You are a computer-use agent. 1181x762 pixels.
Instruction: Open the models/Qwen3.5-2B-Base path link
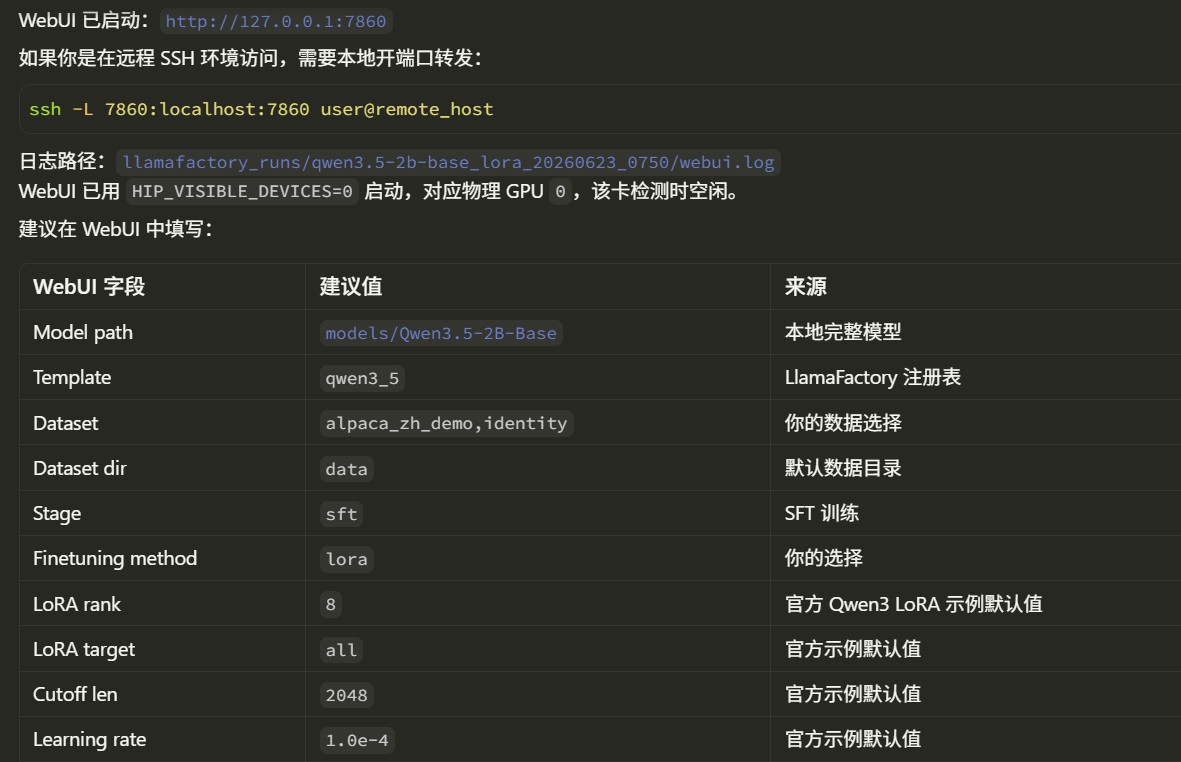[x=441, y=333]
